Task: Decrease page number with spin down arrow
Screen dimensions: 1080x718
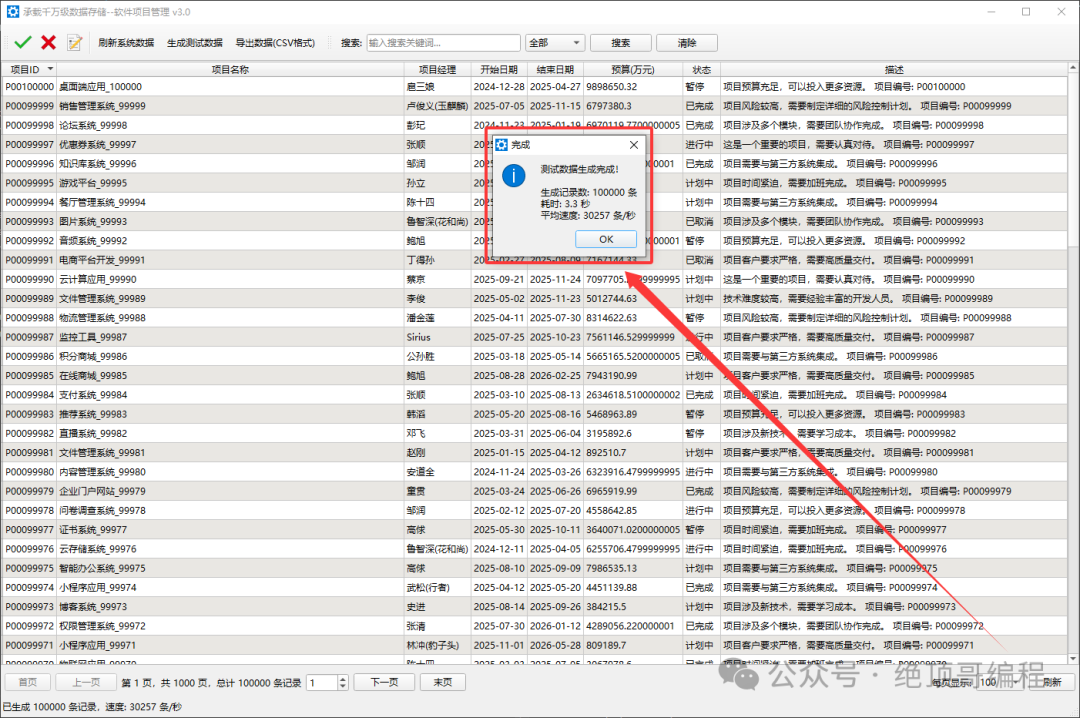Action: coord(343,686)
